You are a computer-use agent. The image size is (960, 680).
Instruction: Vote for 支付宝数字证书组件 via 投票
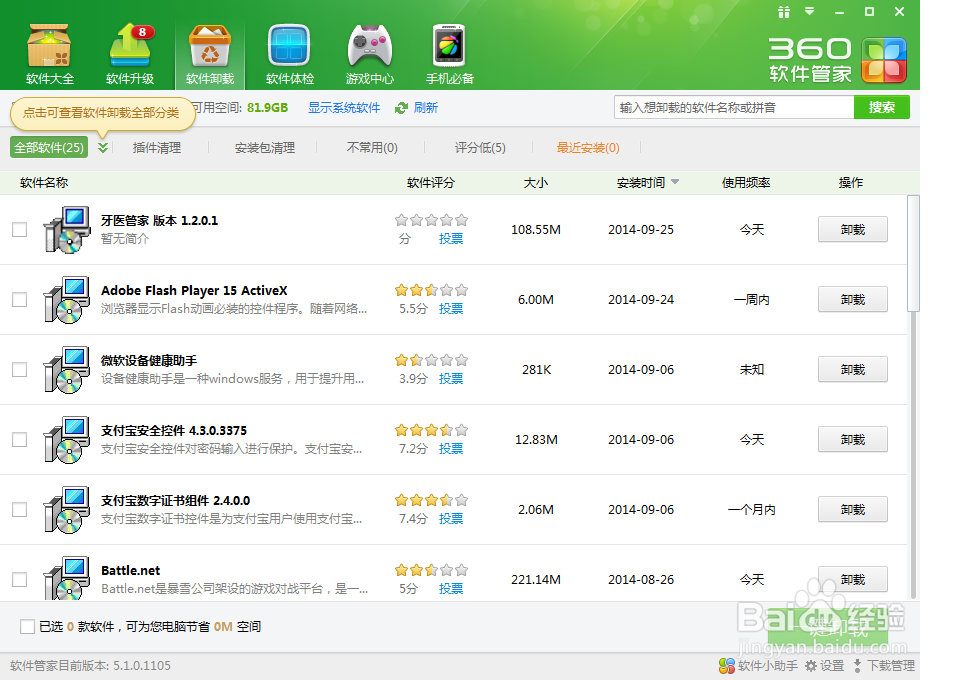pyautogui.click(x=451, y=518)
